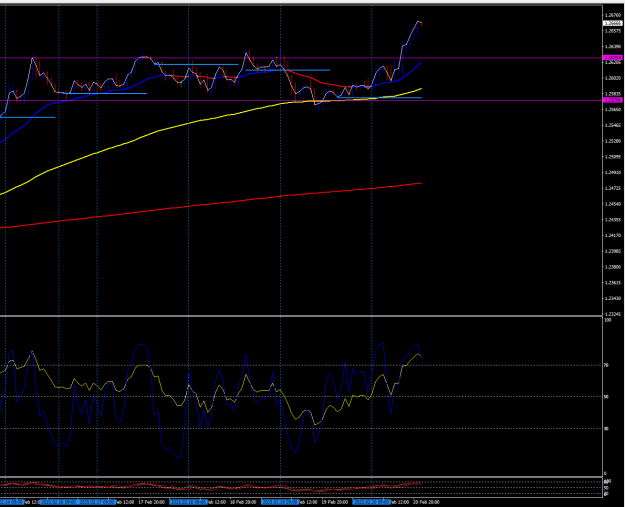
Task: Select the lower magenta horizontal line on the chart
Action: [301, 100]
